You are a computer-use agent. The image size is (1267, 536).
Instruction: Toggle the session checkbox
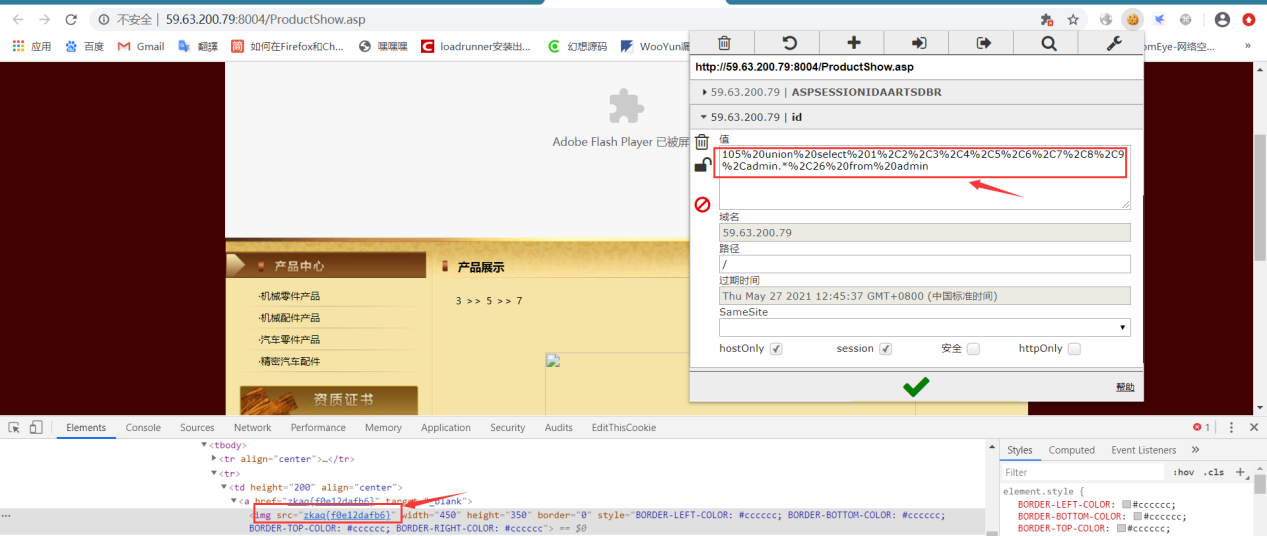click(x=885, y=349)
